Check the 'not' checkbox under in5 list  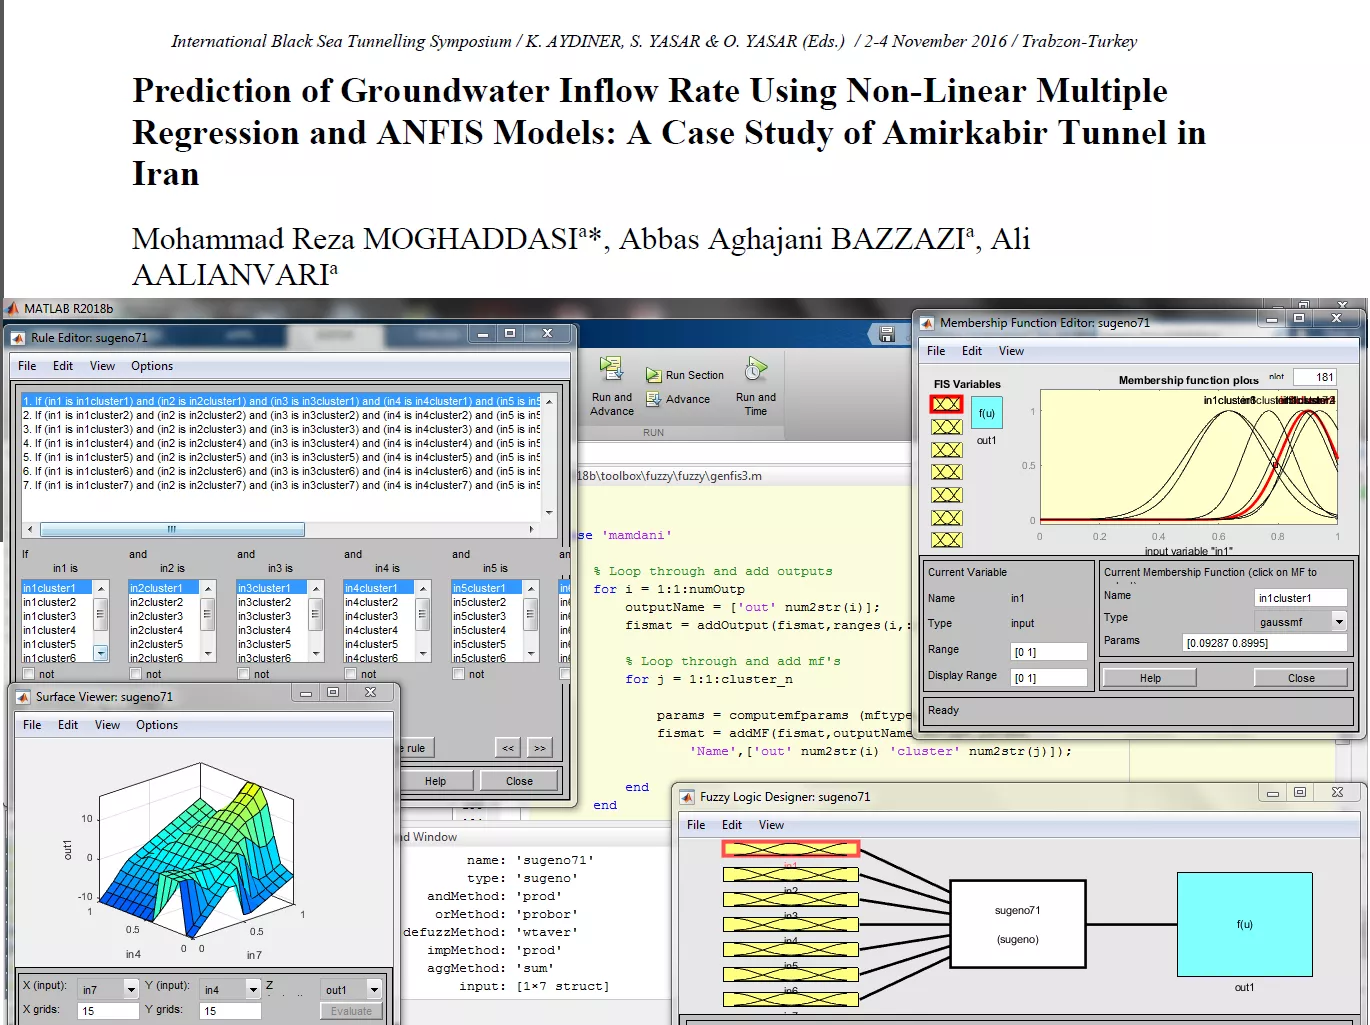[459, 674]
